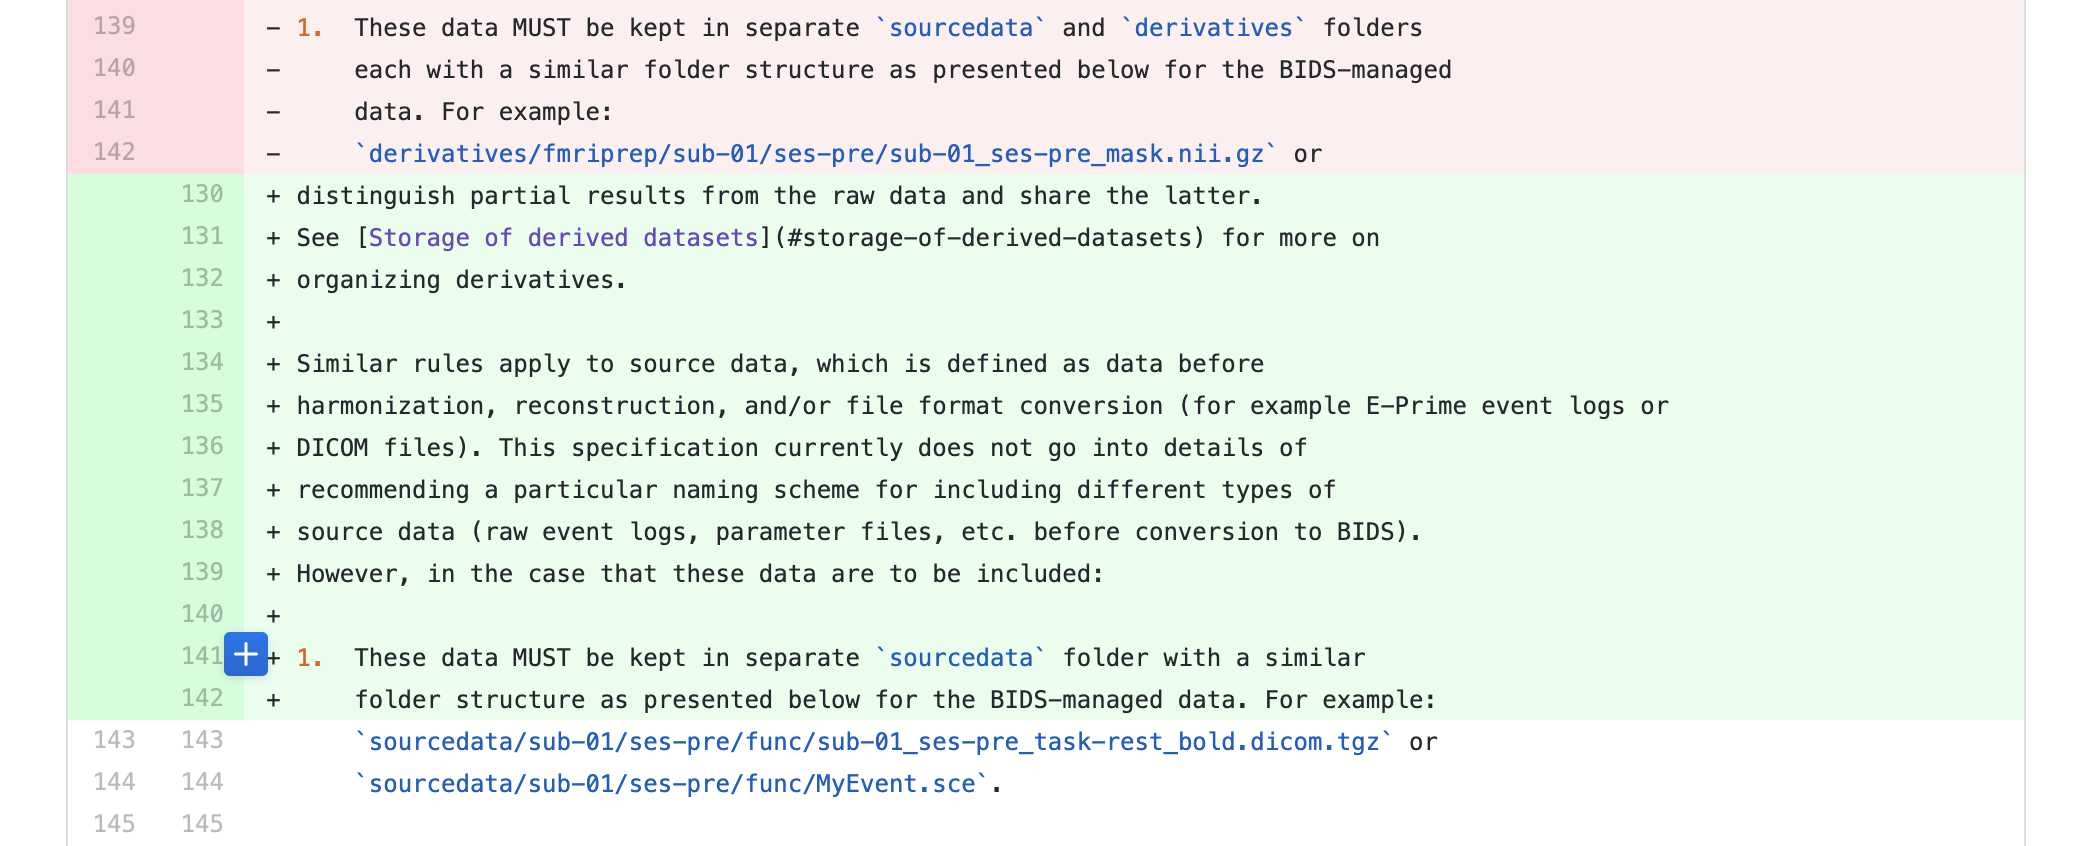Image resolution: width=2084 pixels, height=846 pixels.
Task: Select added line number 139 in green
Action: coord(202,572)
